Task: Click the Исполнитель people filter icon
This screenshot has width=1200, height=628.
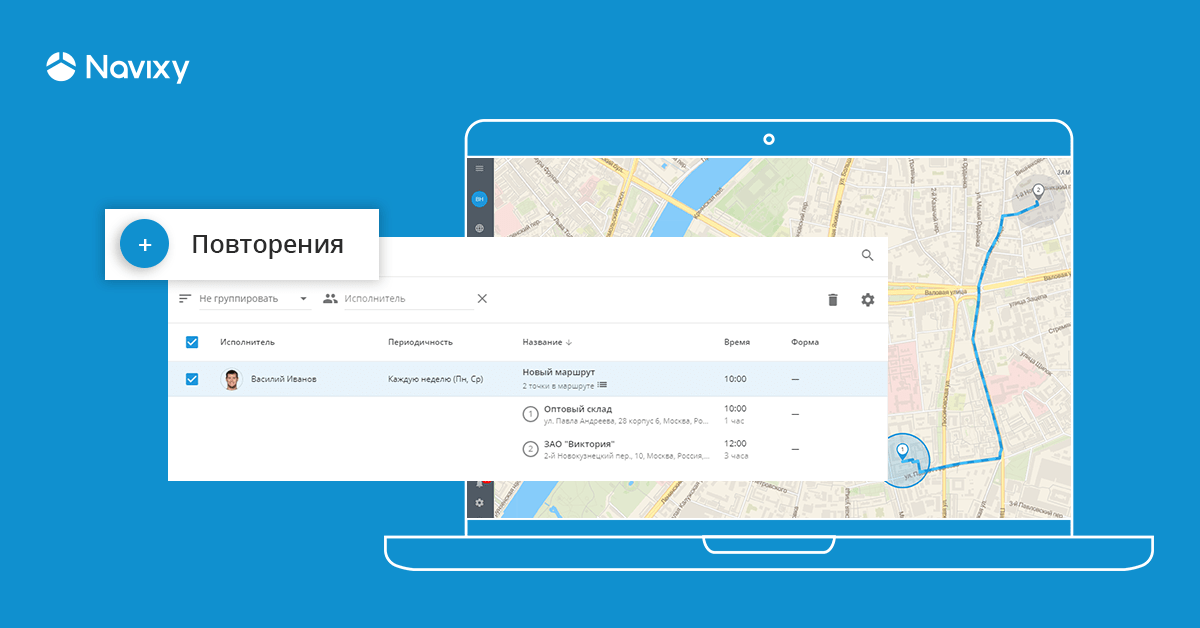Action: [331, 299]
